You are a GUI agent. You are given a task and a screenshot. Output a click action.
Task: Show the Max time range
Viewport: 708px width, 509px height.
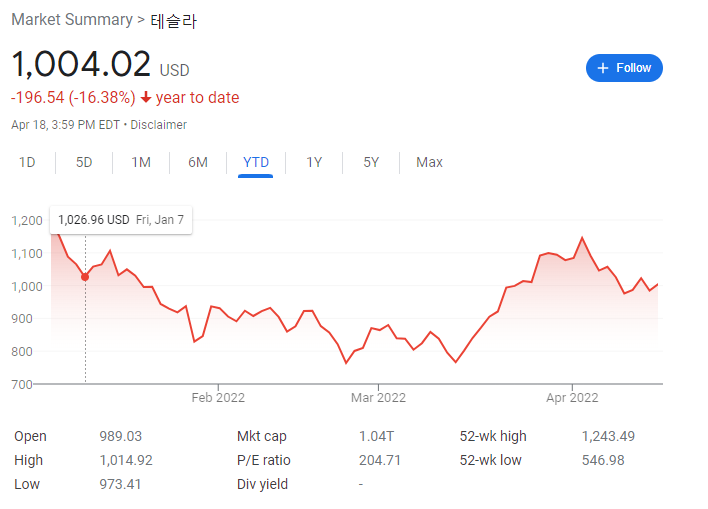429,162
